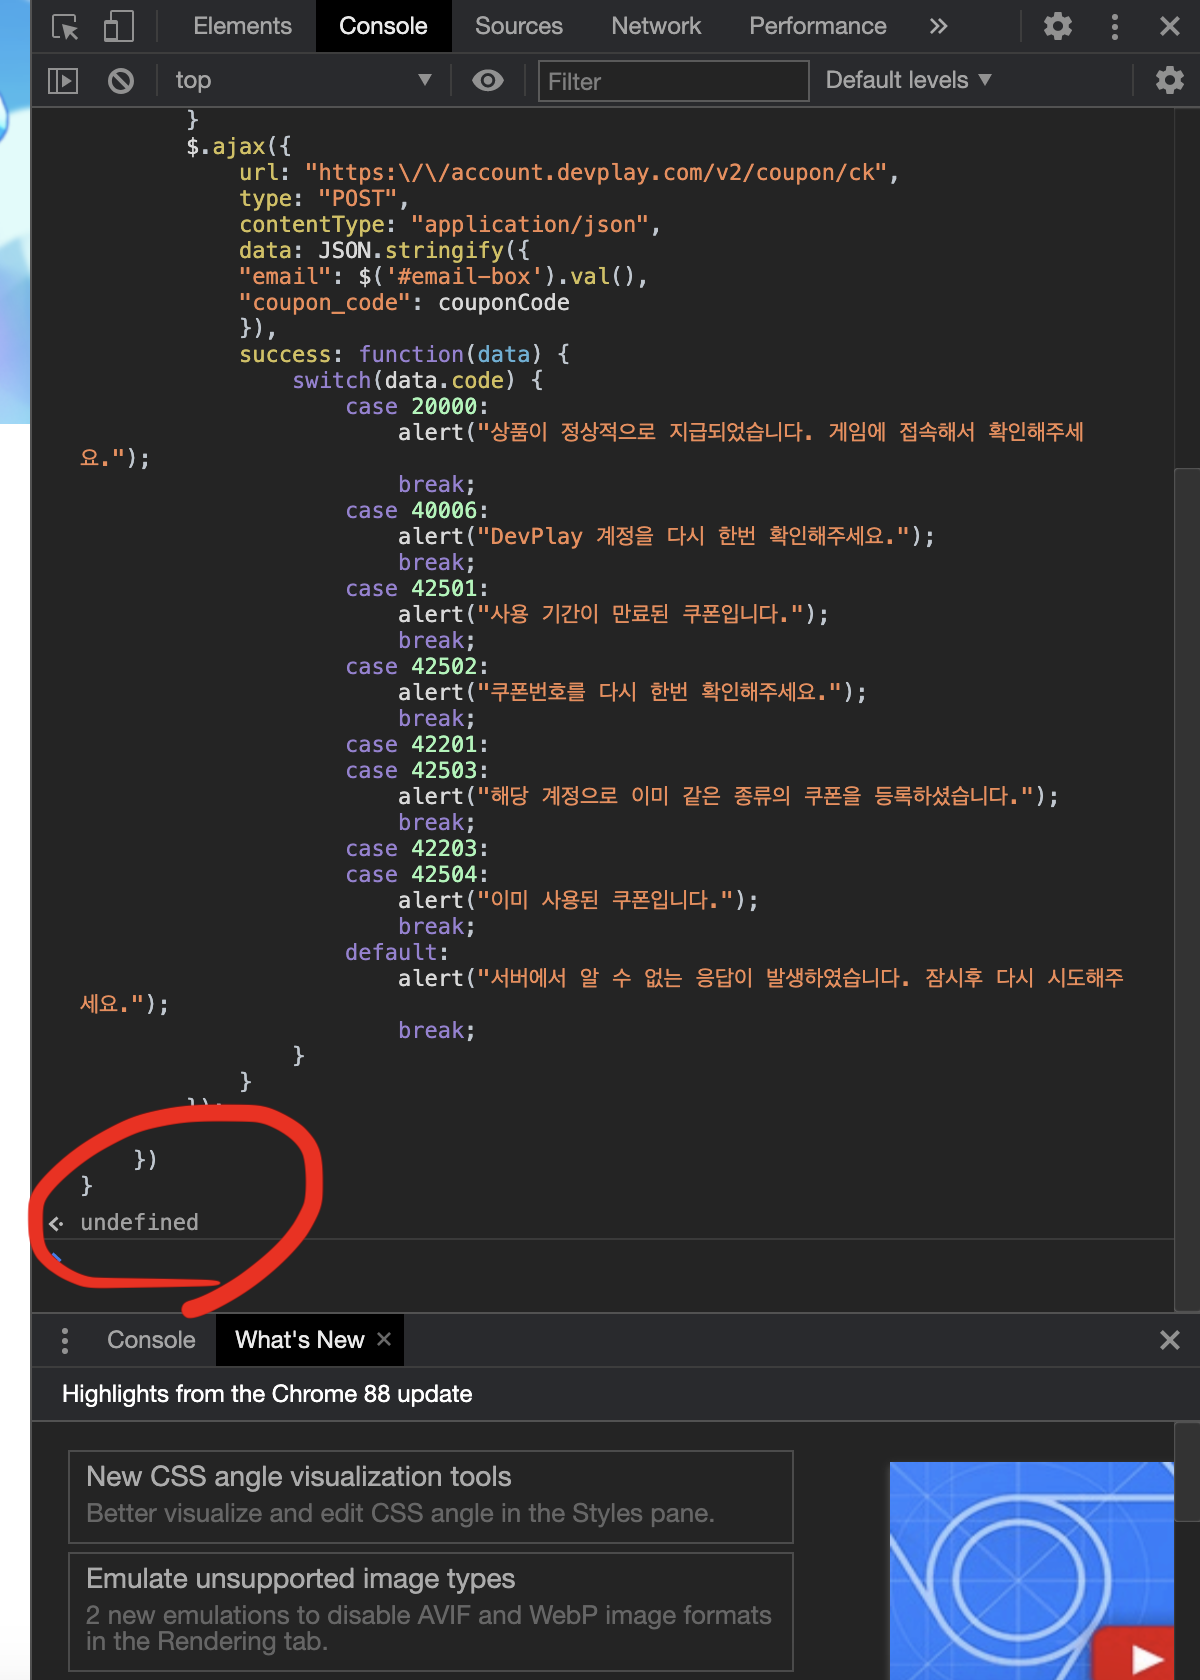Focus the Filter input field
The width and height of the screenshot is (1200, 1680).
point(674,81)
